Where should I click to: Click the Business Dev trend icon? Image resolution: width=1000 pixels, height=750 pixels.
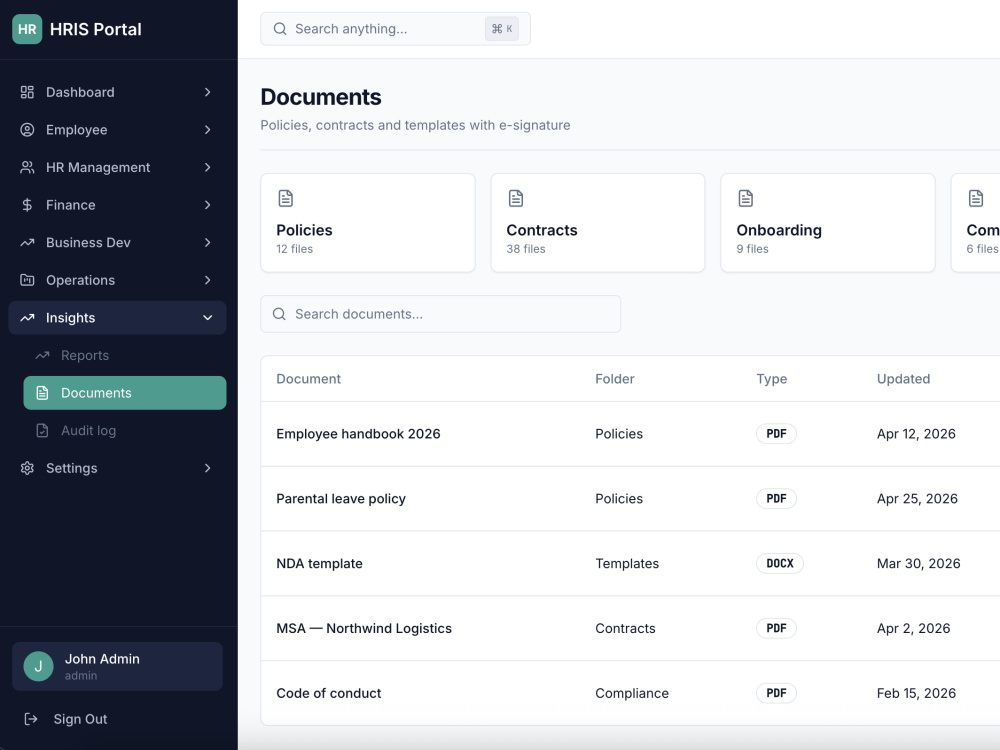click(27, 243)
